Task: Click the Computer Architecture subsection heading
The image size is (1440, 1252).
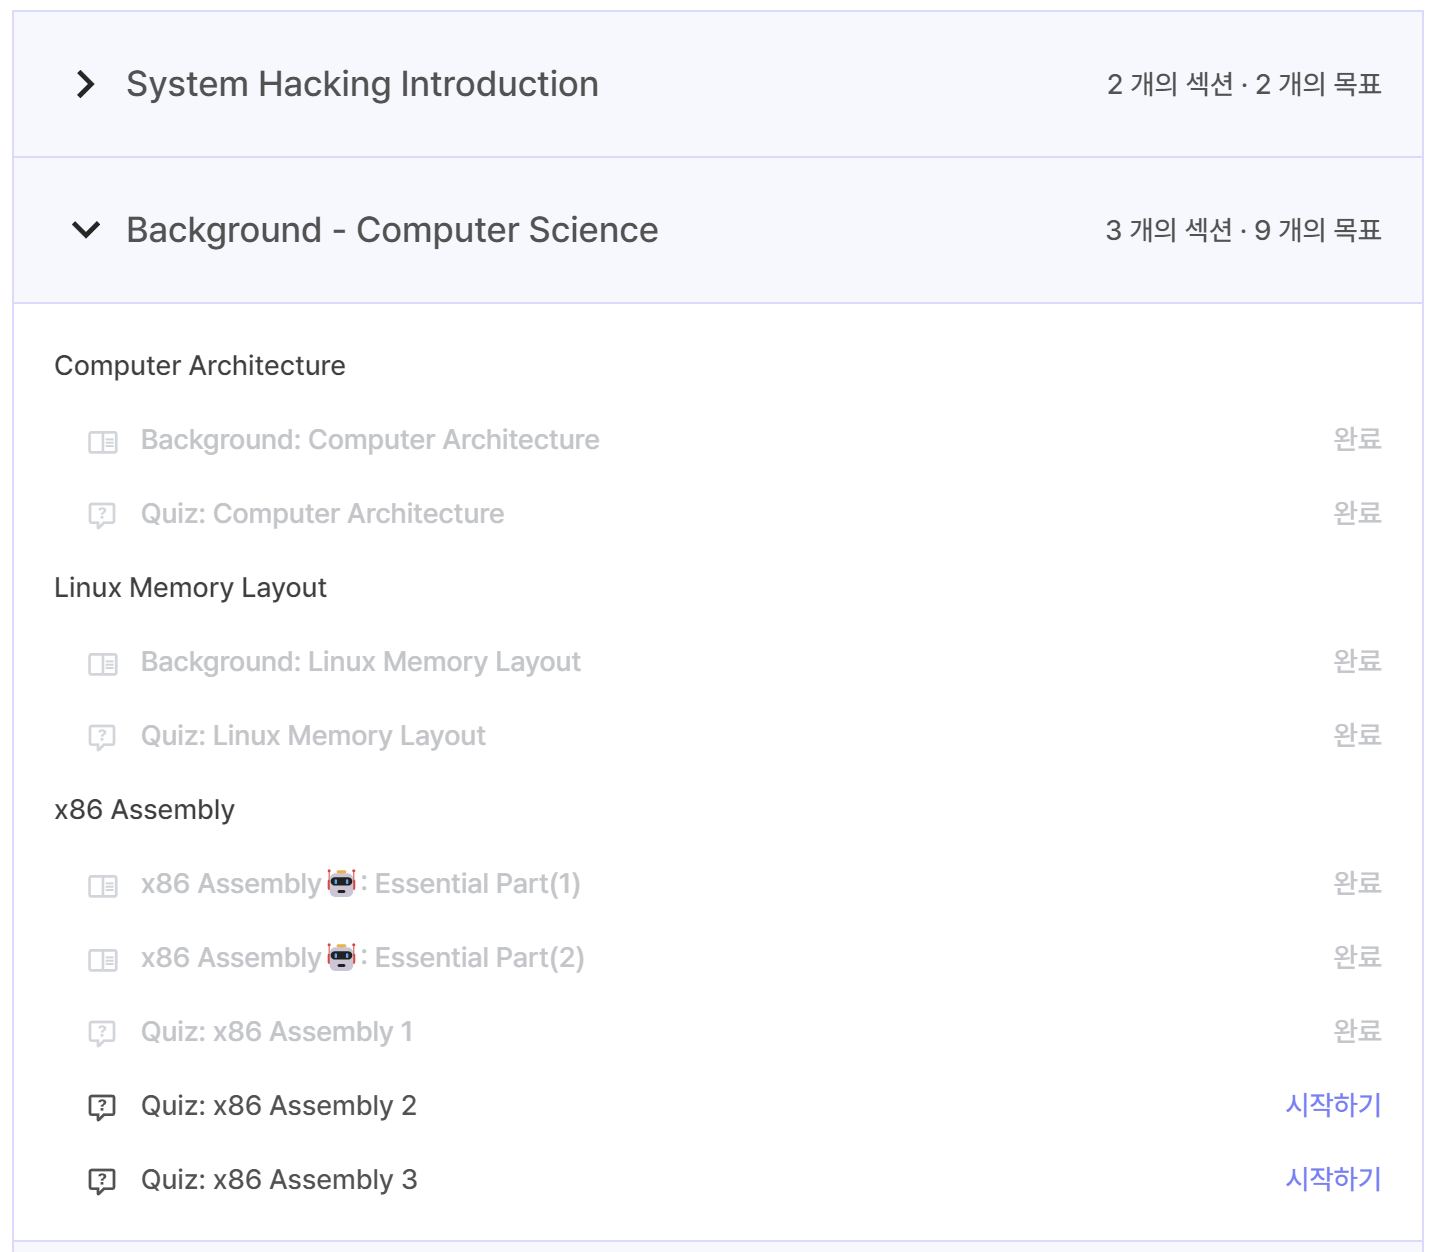Action: point(200,366)
